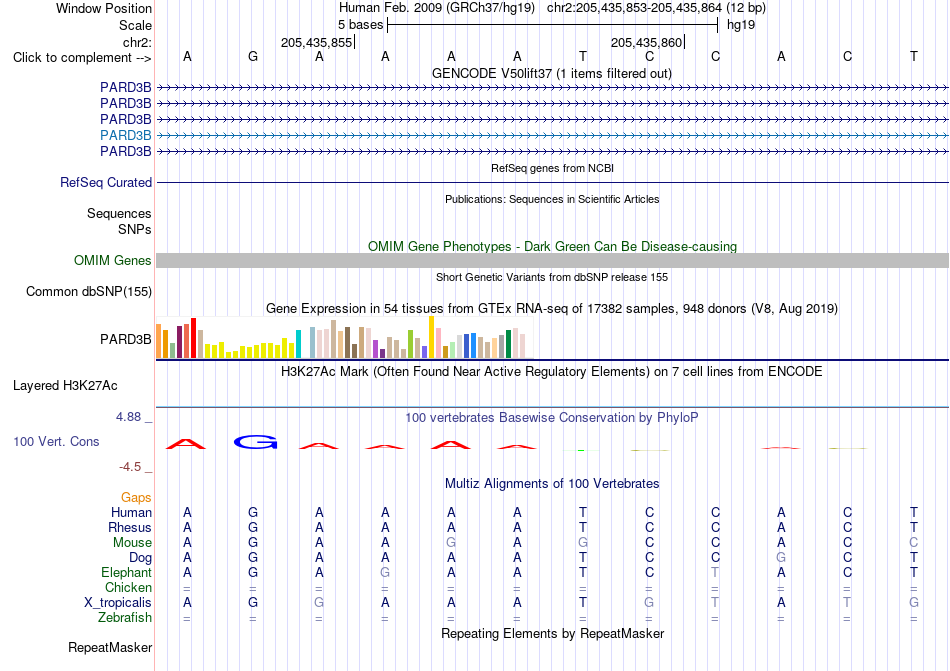
Task: Click the Layered H3K27Ac track label
Action: click(65, 386)
